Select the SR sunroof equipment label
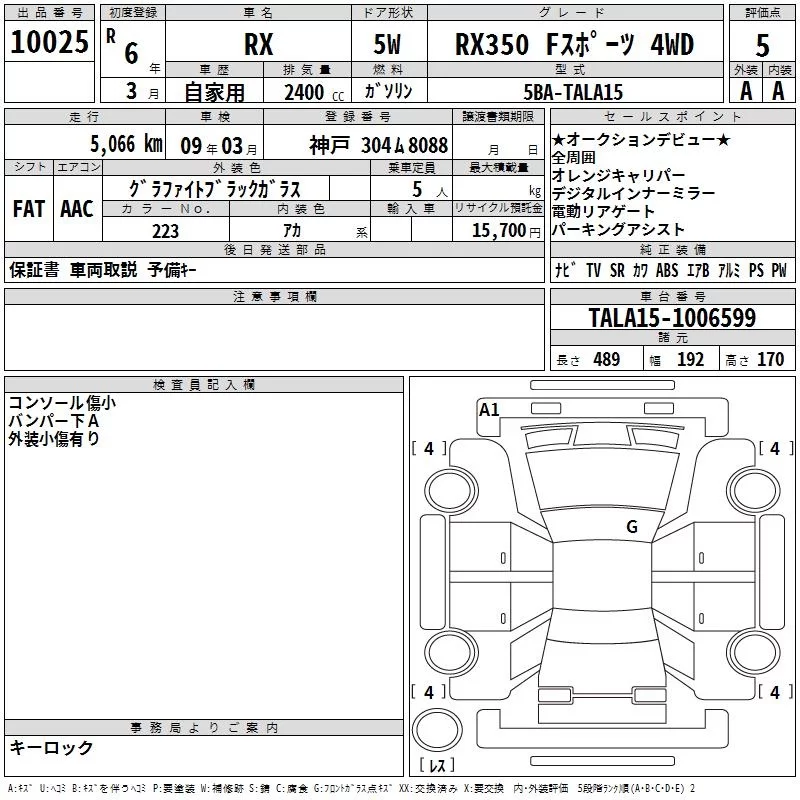 tap(617, 270)
